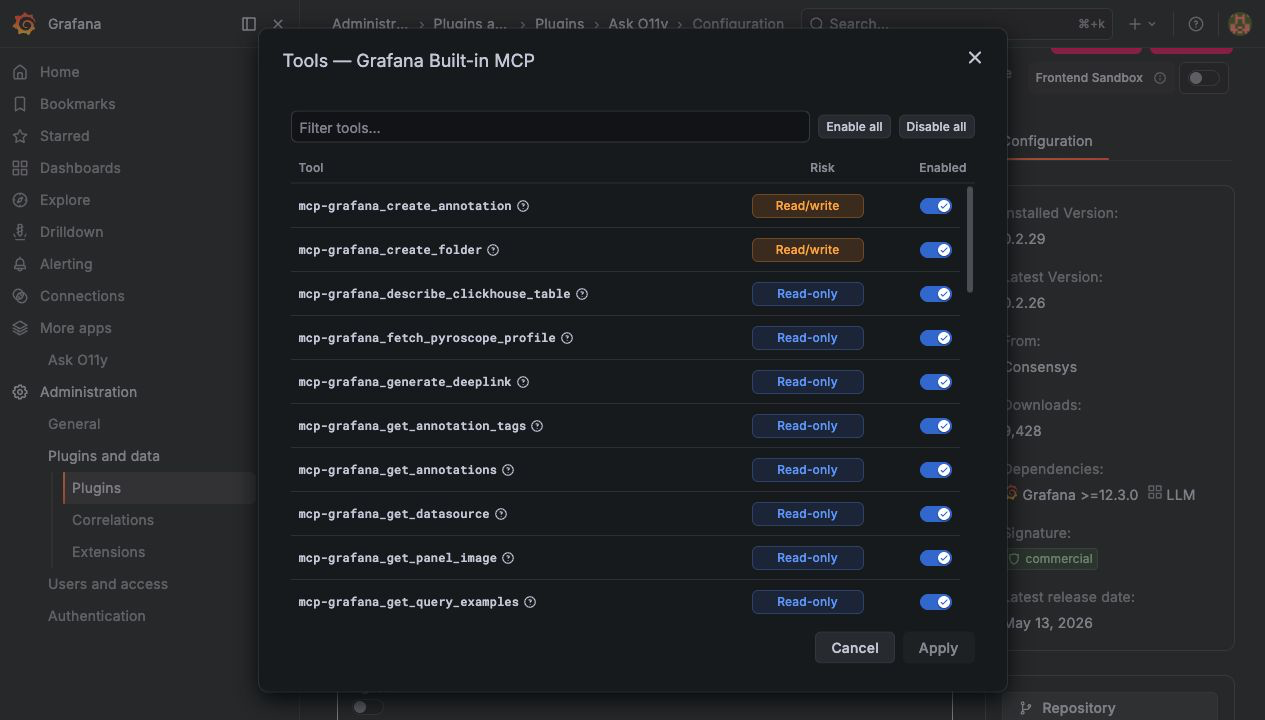Open General under Administration
The width and height of the screenshot is (1265, 720).
[74, 424]
